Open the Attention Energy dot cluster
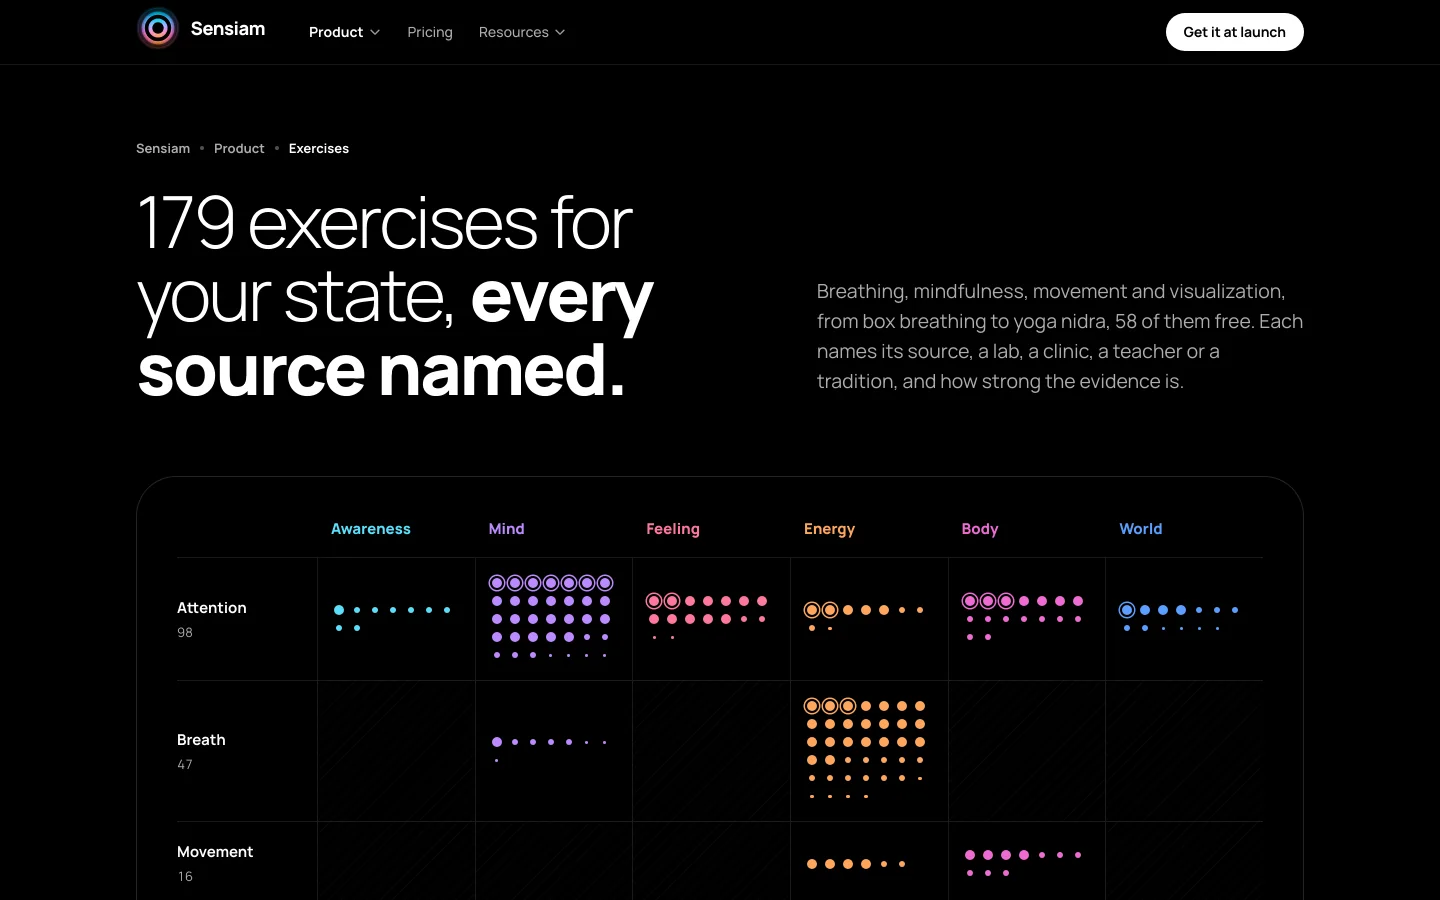The height and width of the screenshot is (900, 1440). pos(866,619)
